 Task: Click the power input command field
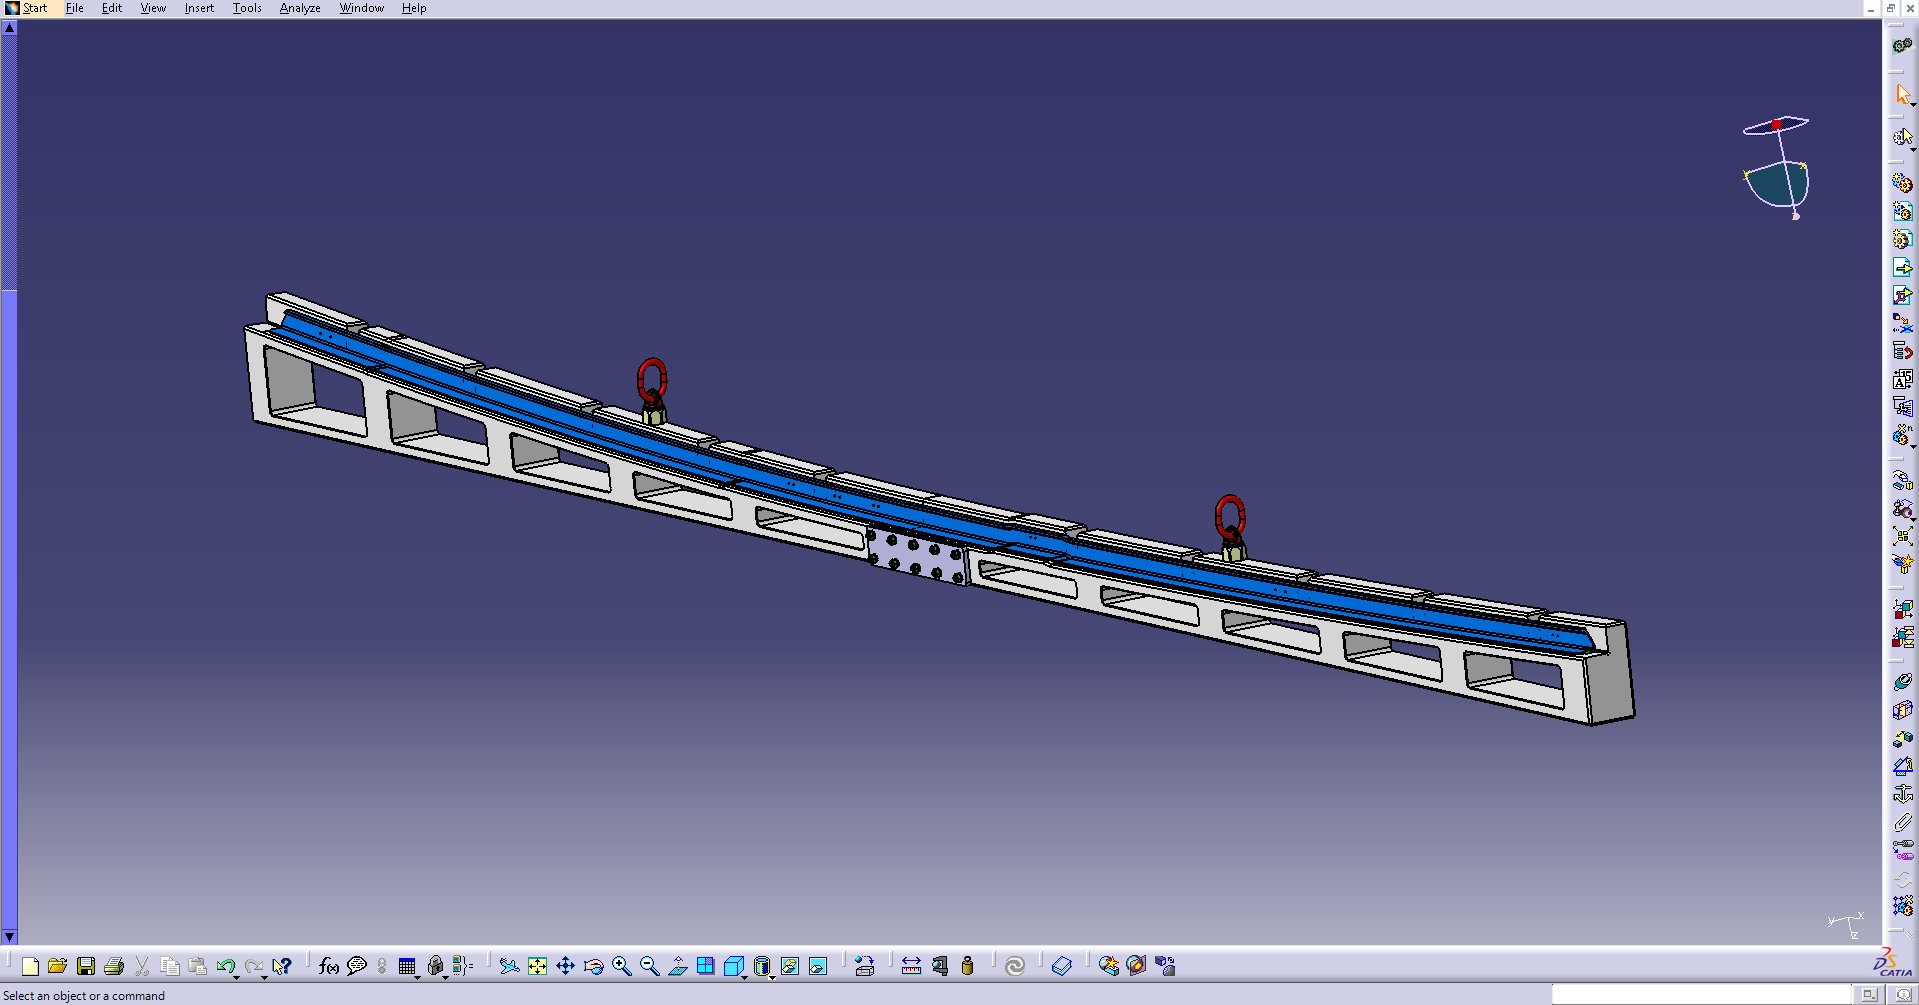point(1700,995)
